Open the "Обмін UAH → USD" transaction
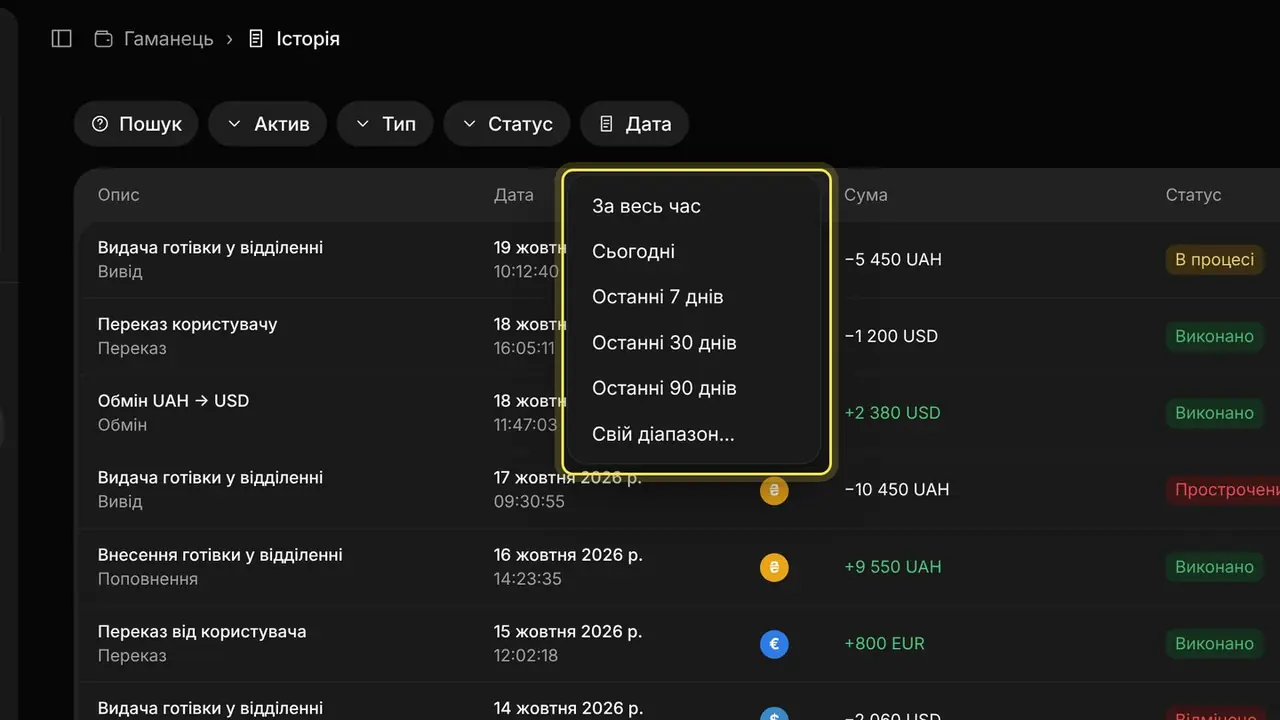 click(x=174, y=401)
